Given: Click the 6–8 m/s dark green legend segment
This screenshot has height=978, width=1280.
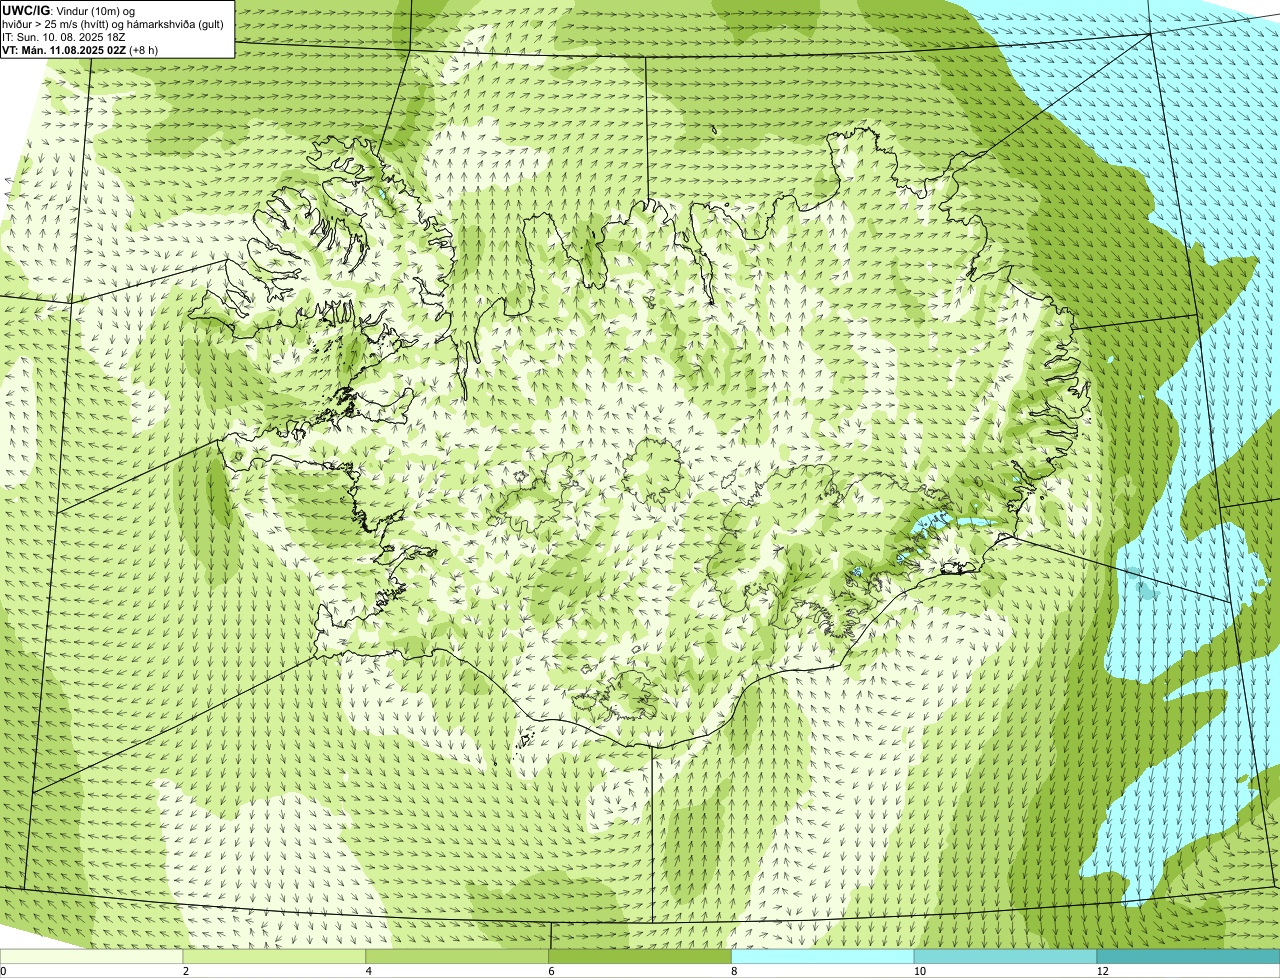Looking at the screenshot, I should click(640, 957).
